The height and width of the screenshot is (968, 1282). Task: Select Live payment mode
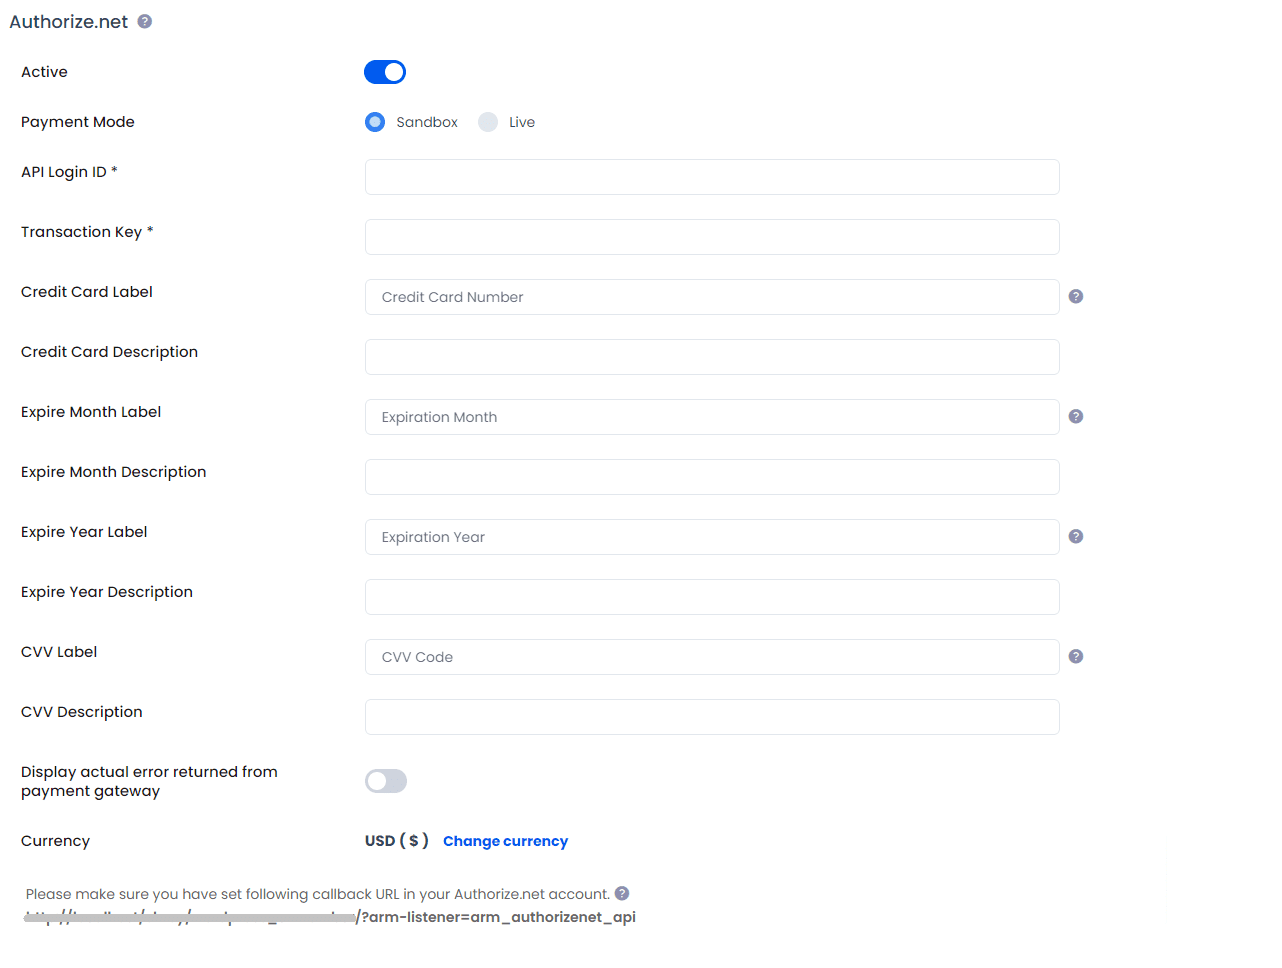pyautogui.click(x=488, y=122)
